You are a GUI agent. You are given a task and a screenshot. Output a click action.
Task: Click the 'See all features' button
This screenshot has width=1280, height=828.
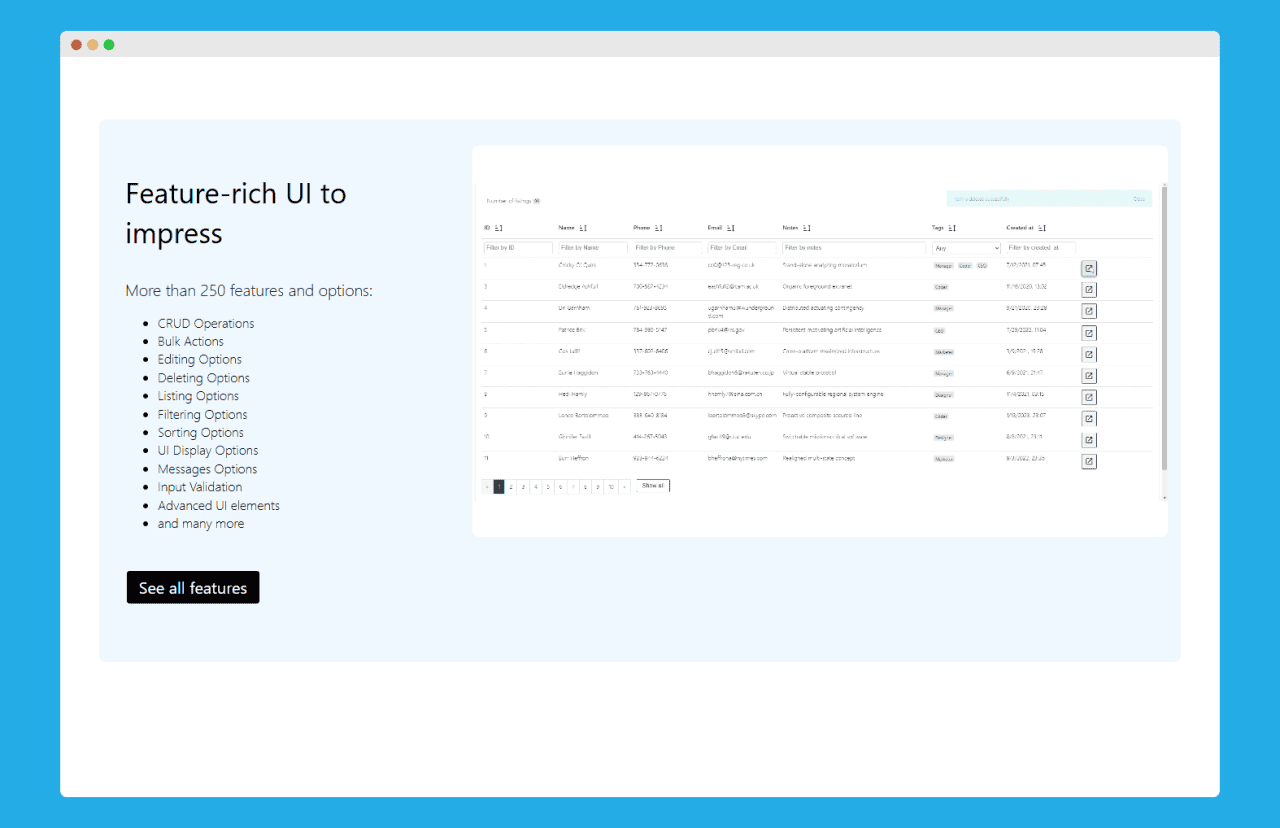pos(193,588)
